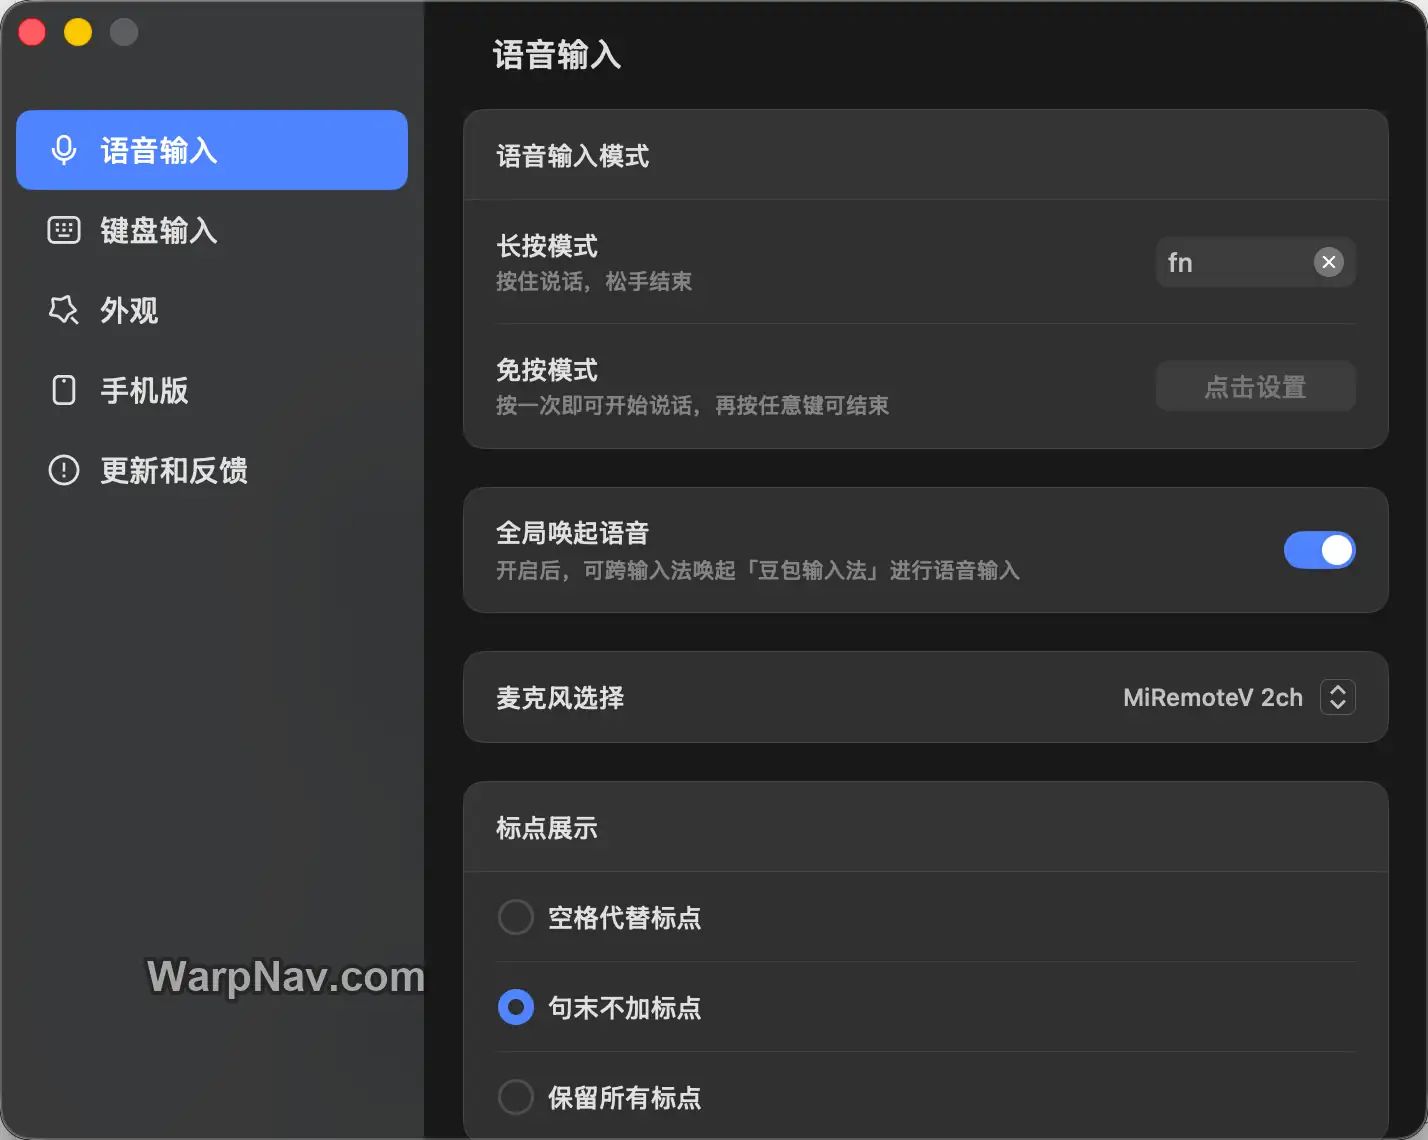Viewport: 1428px width, 1140px height.
Task: Click the appearance icon beside 外观
Action: (x=64, y=310)
